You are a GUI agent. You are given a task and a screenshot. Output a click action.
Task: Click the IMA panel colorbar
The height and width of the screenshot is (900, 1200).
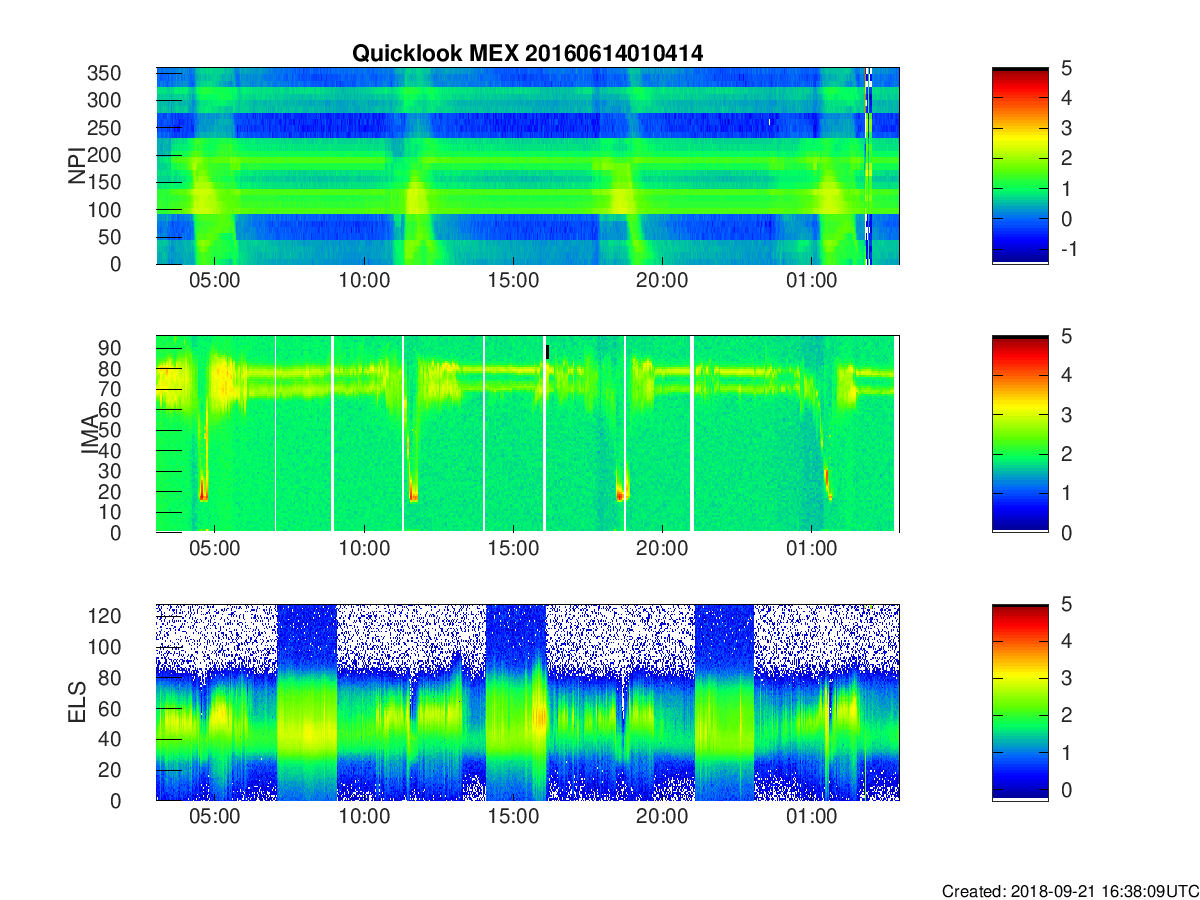[1020, 434]
